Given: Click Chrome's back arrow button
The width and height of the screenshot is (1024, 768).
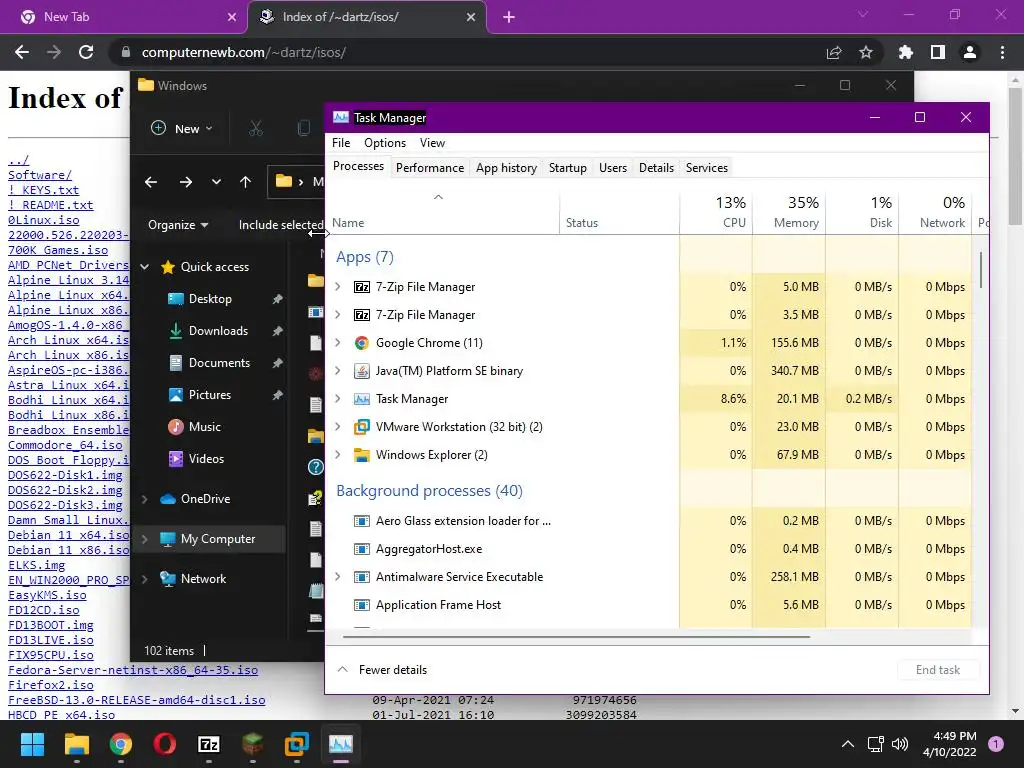Looking at the screenshot, I should point(22,52).
